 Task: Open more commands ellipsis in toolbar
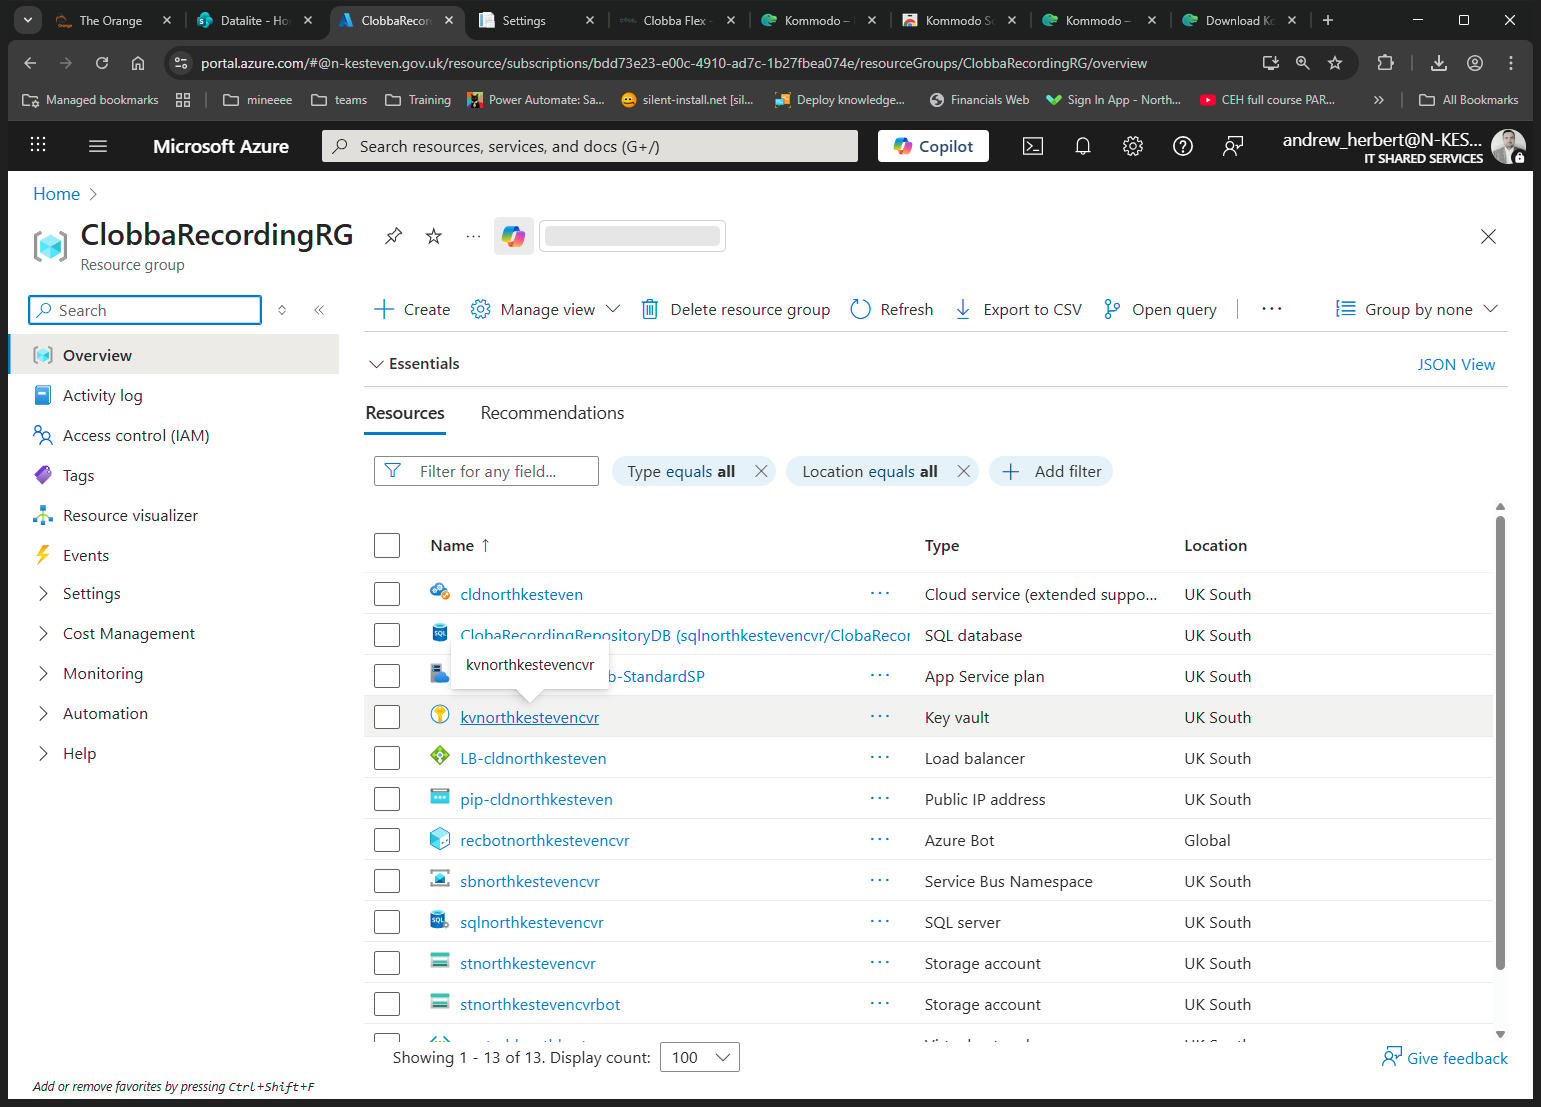(x=1271, y=309)
